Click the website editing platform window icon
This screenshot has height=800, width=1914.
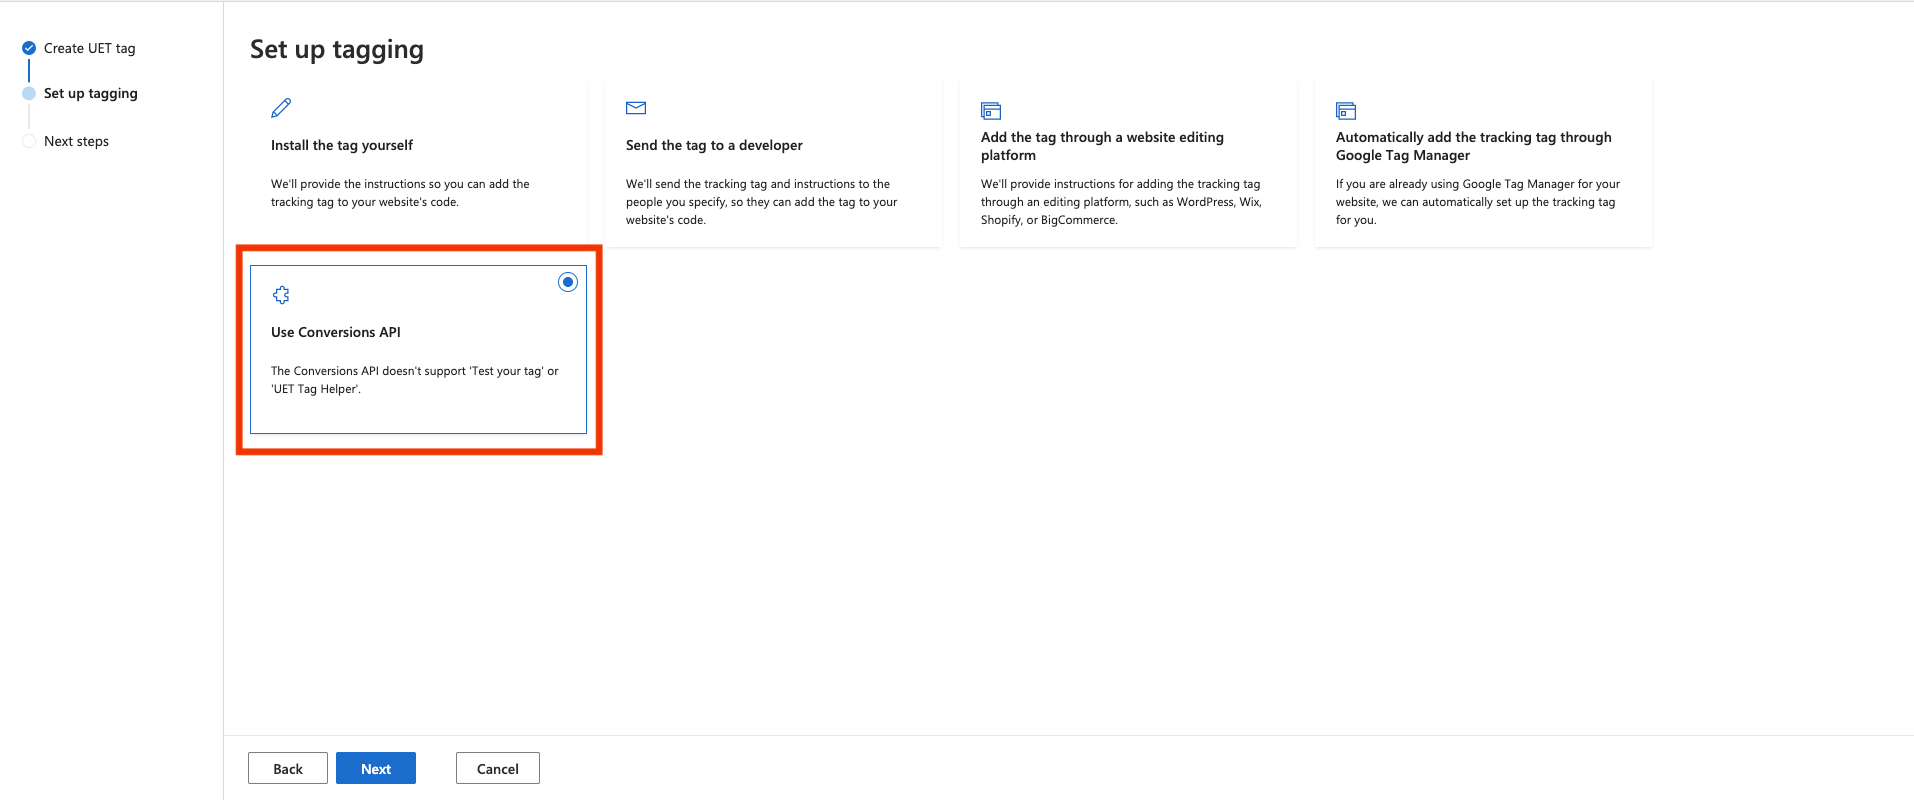tap(991, 111)
